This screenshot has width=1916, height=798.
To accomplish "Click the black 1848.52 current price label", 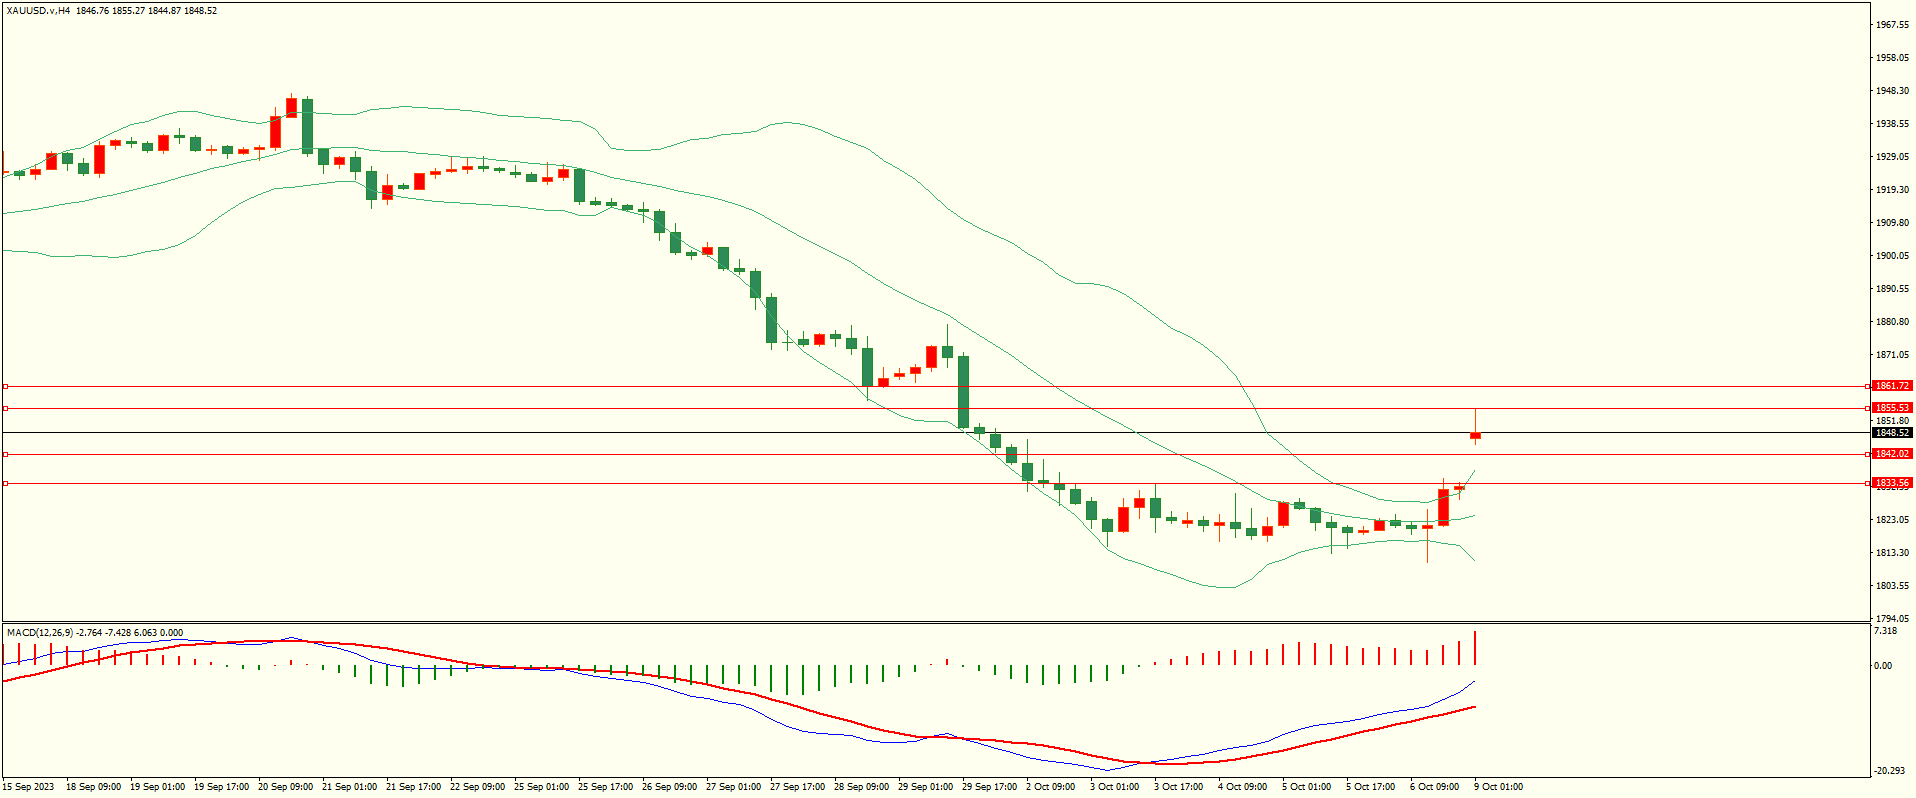I will (1892, 433).
